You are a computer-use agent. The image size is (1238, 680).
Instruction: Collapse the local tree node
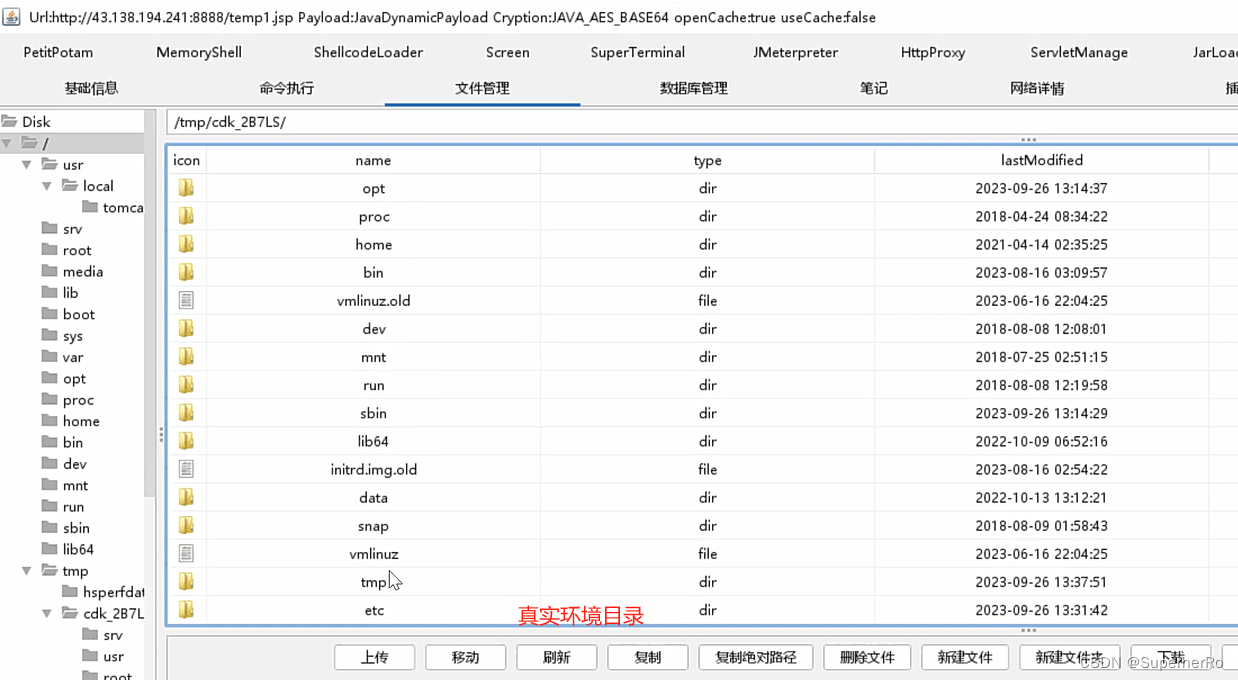coord(47,186)
